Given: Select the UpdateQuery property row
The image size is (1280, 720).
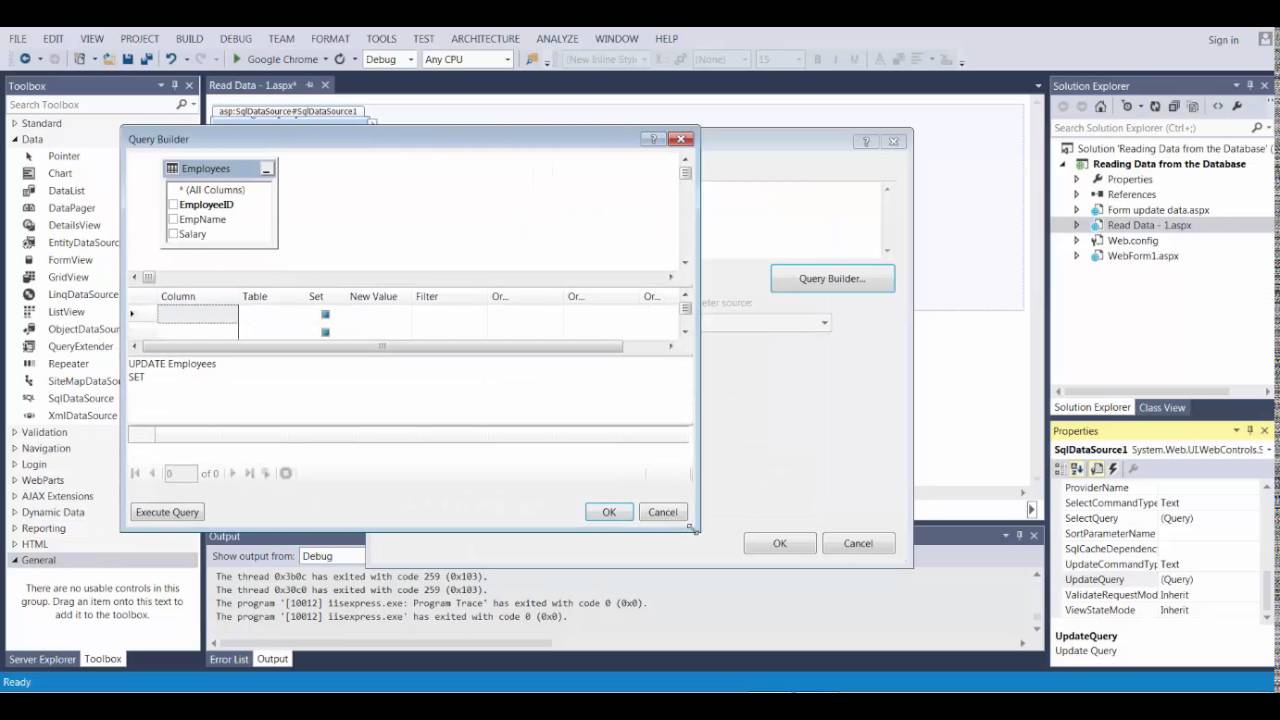Looking at the screenshot, I should tap(1160, 579).
